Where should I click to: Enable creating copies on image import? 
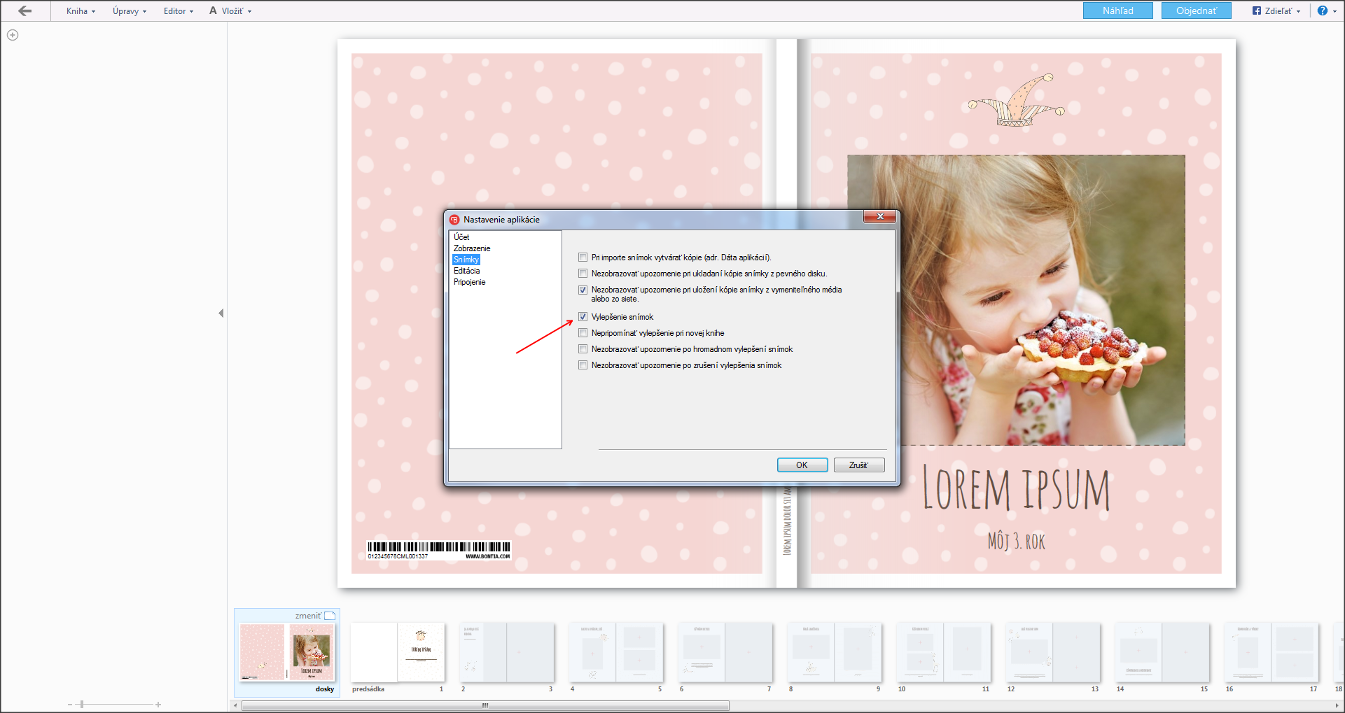[x=583, y=257]
